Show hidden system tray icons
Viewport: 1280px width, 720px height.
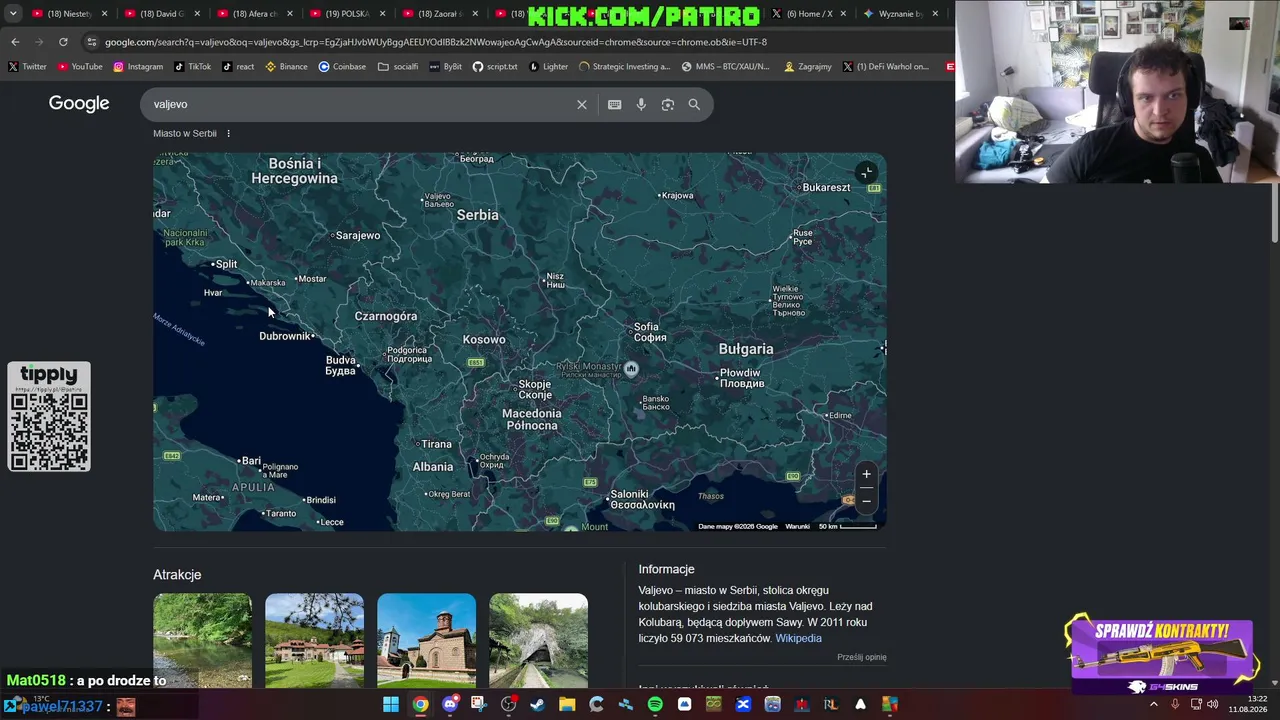coord(1154,704)
